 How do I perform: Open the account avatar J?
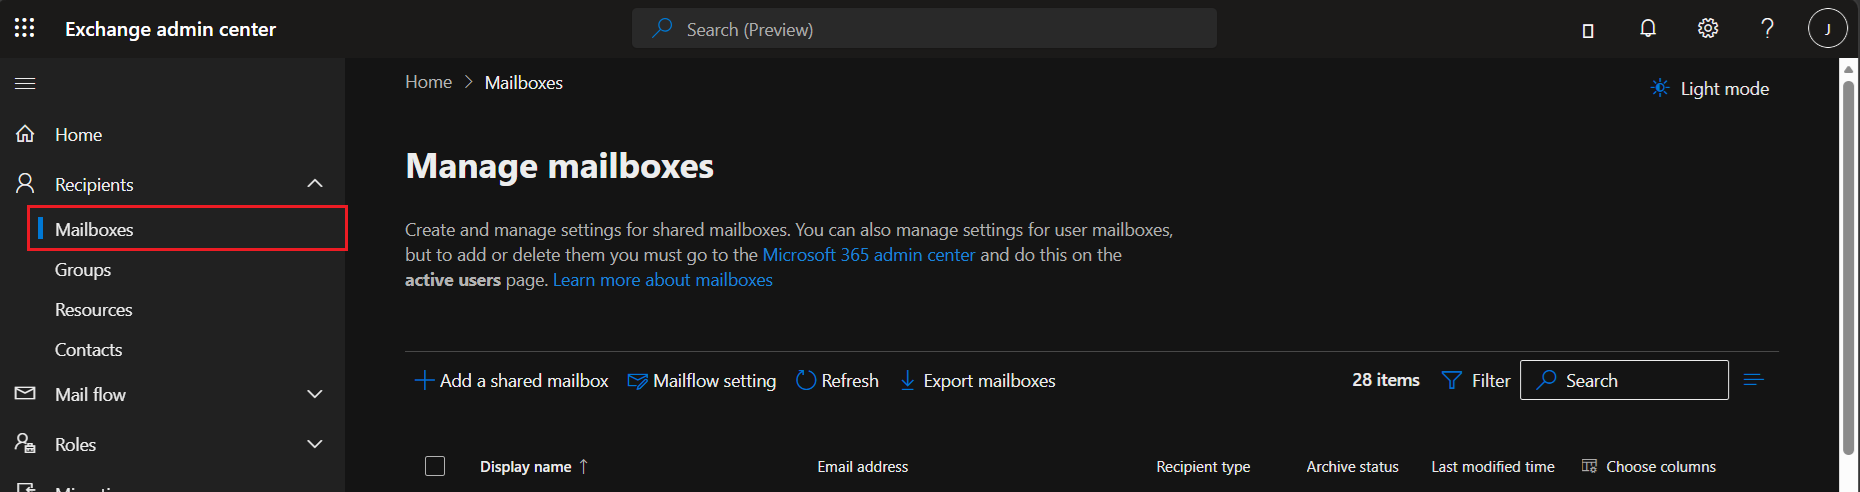(1827, 28)
